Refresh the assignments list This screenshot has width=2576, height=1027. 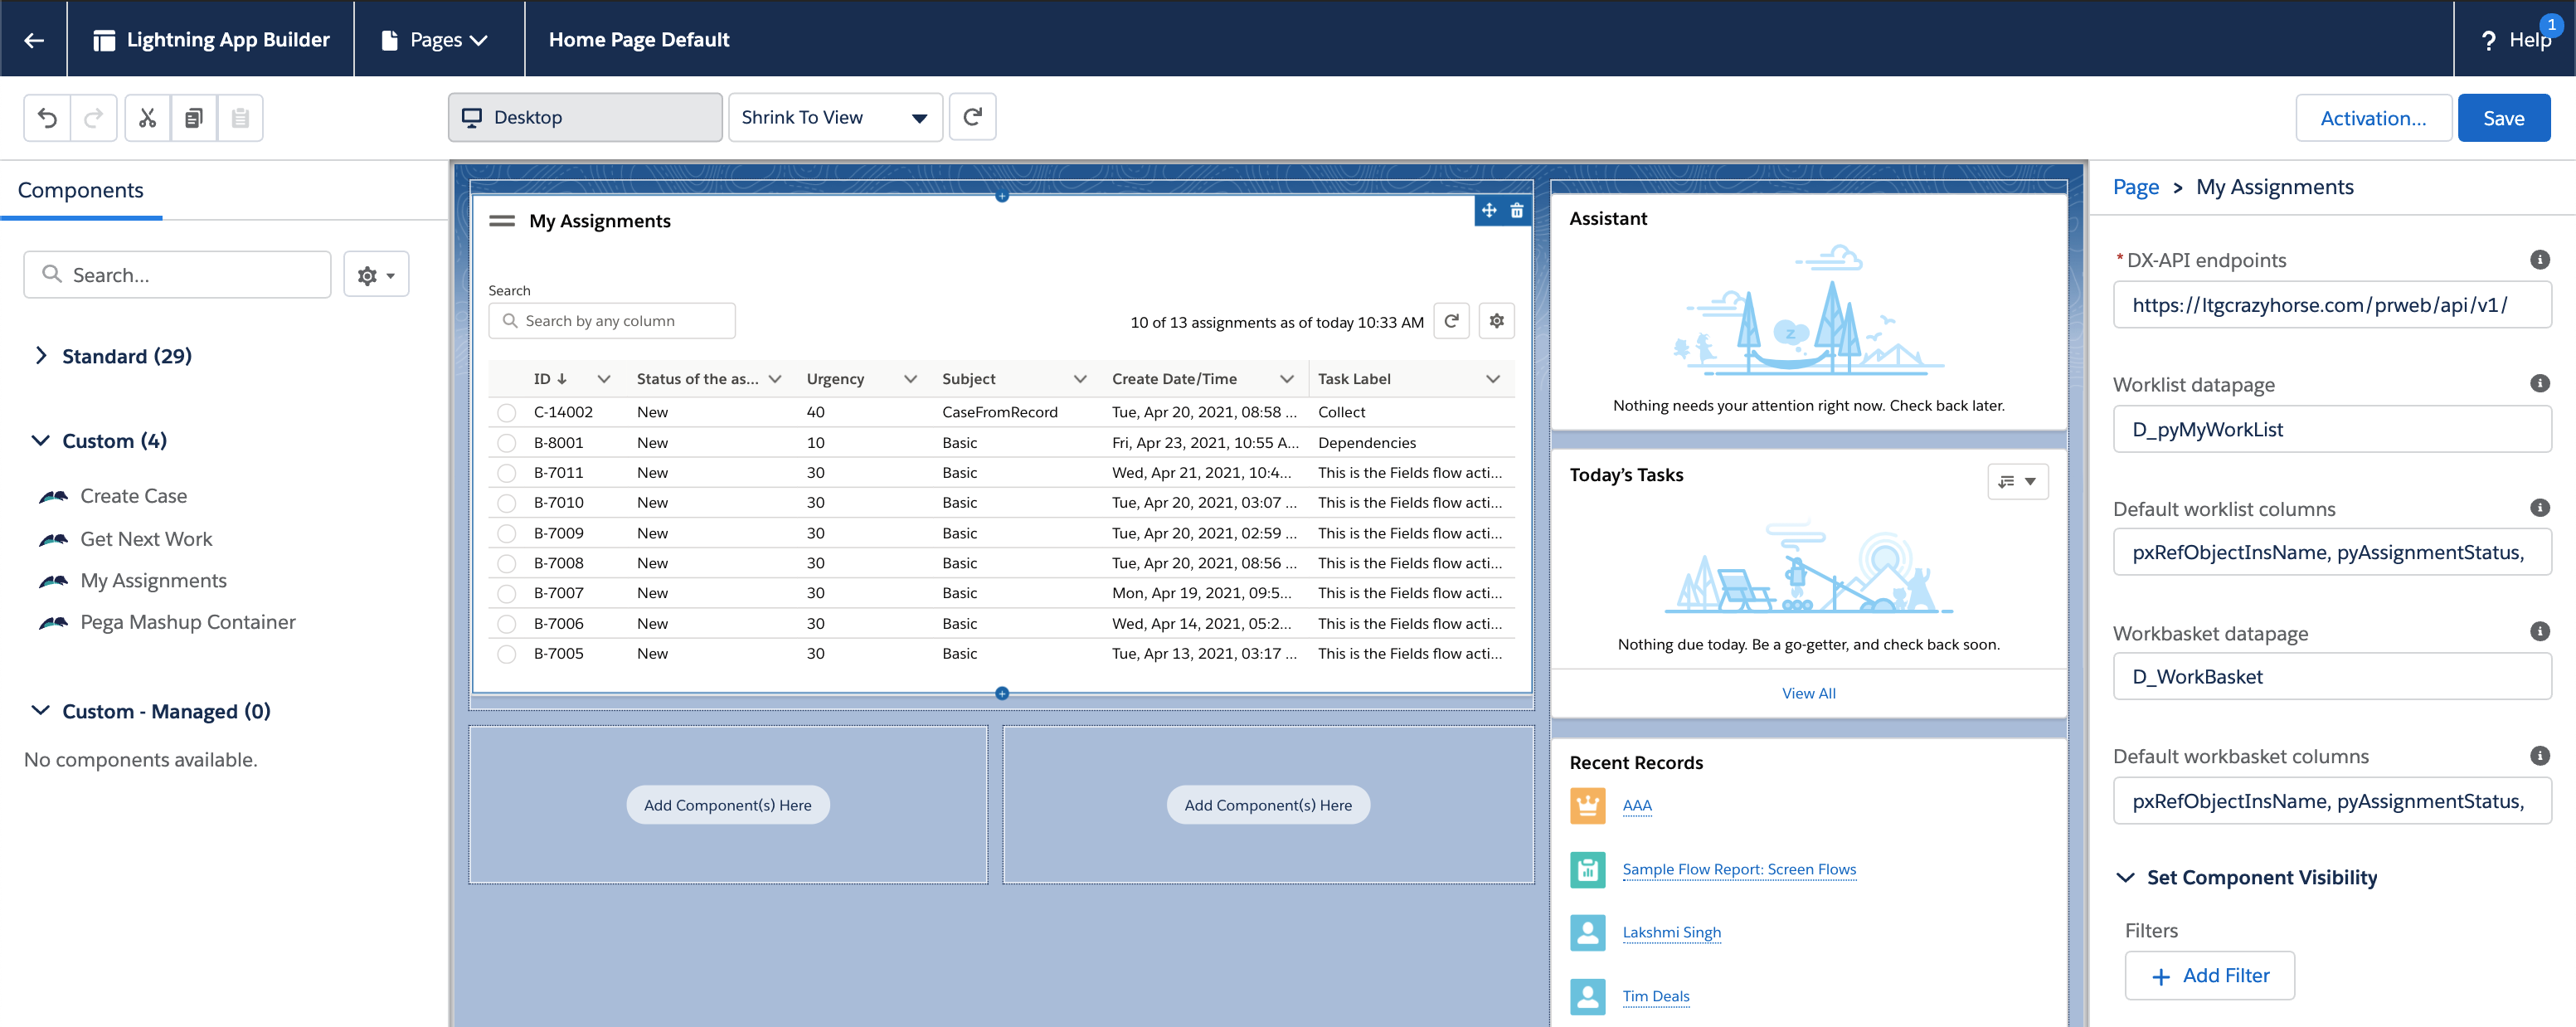[x=1451, y=321]
